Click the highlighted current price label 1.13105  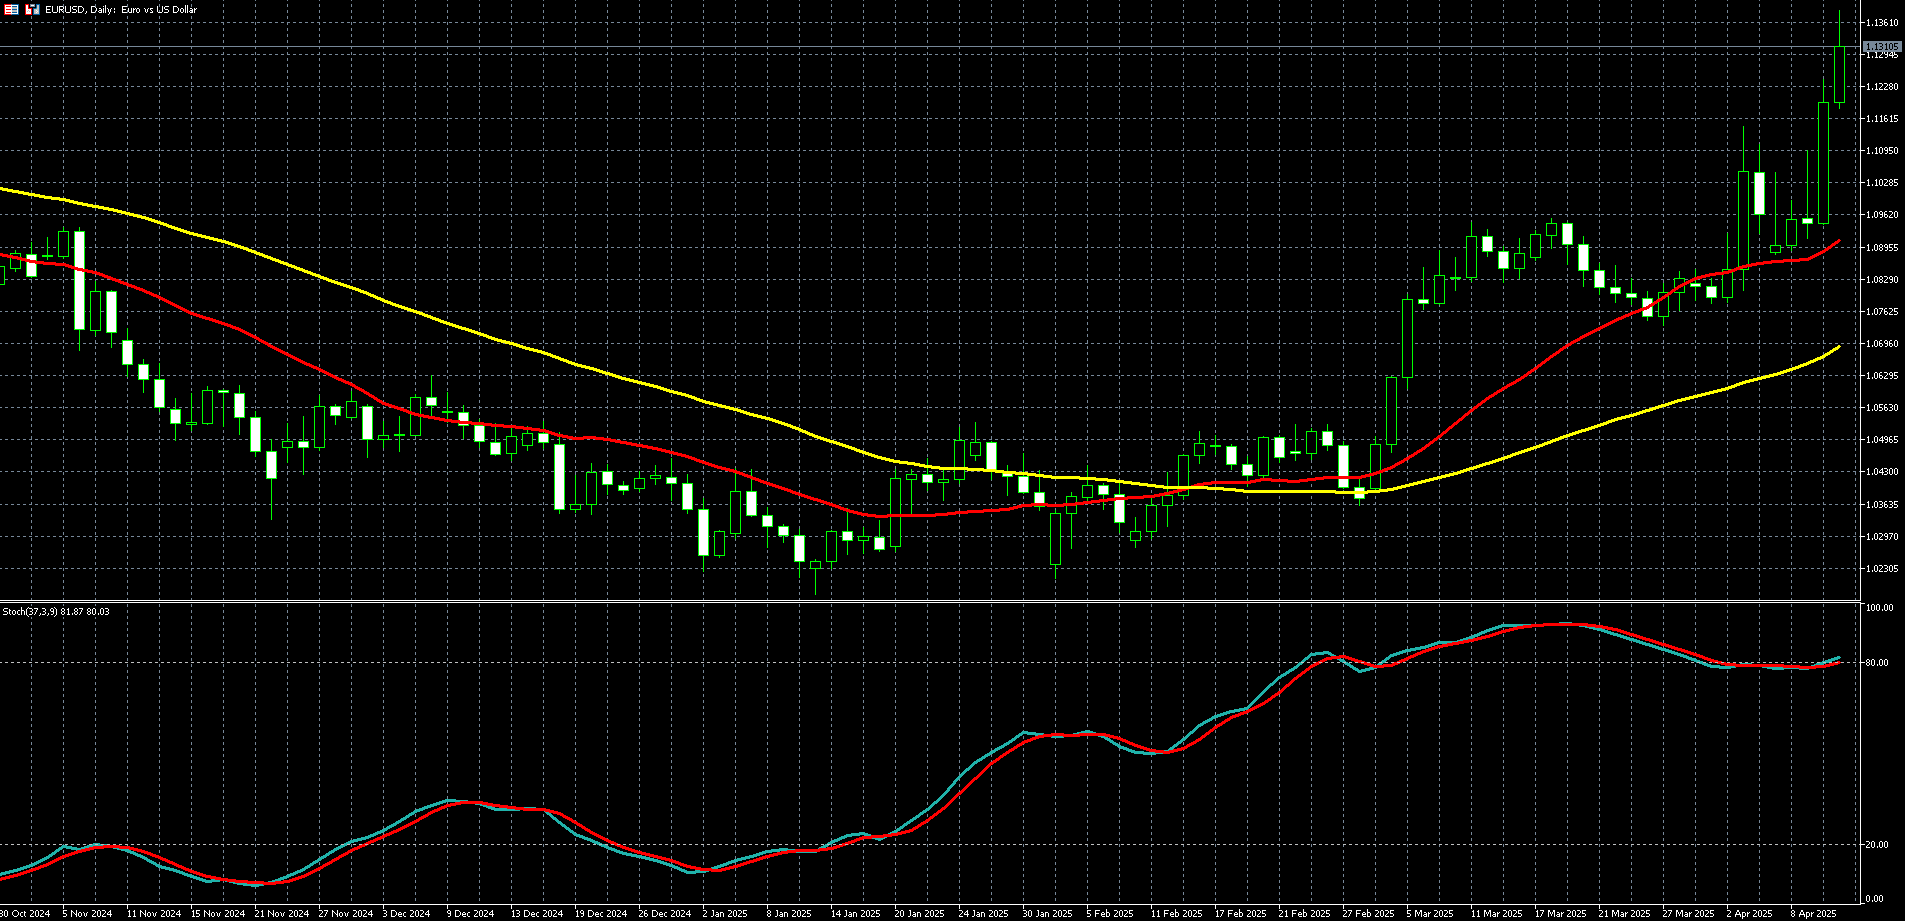pyautogui.click(x=1881, y=47)
